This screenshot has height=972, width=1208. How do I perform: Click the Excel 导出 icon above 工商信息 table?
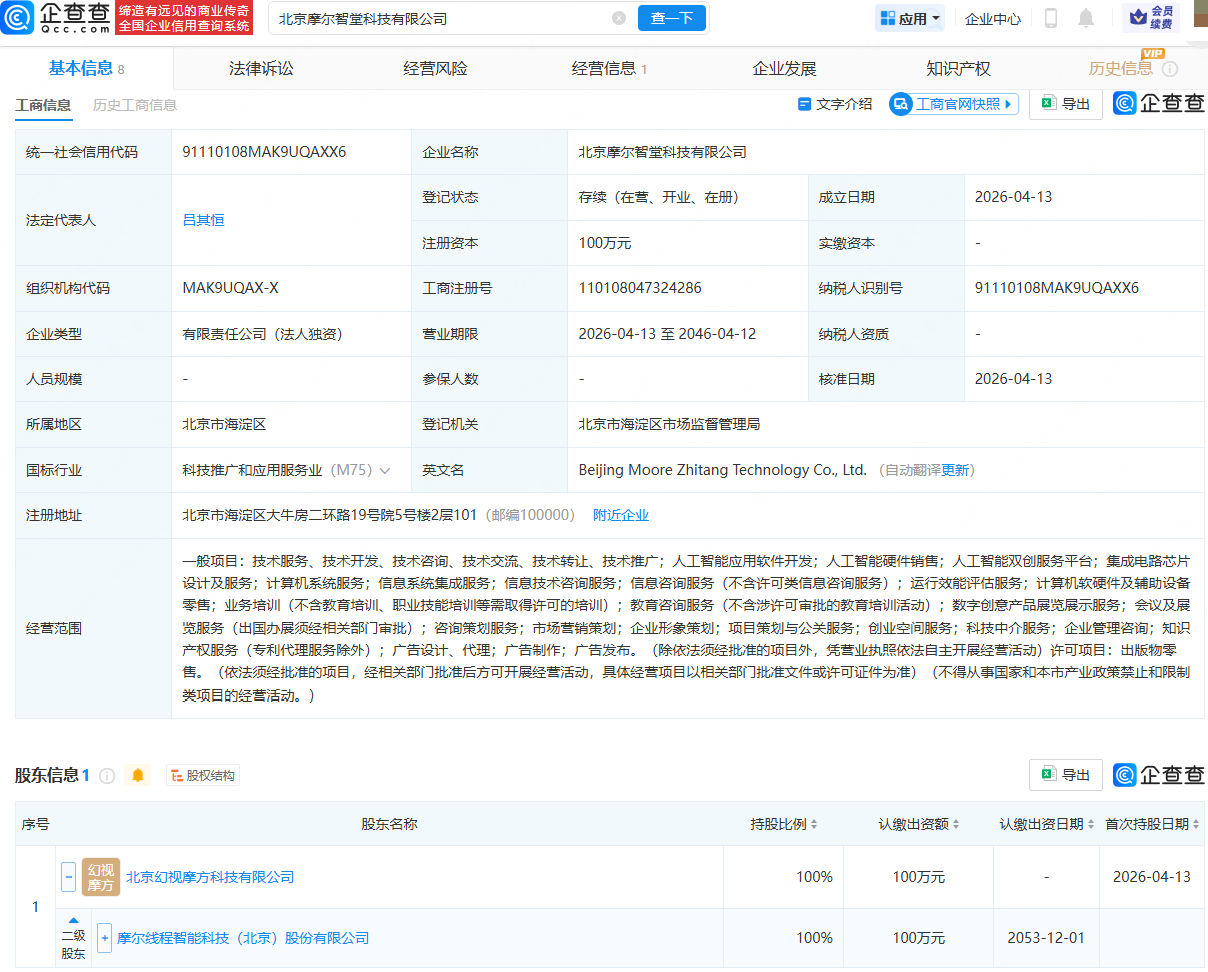(x=1065, y=103)
